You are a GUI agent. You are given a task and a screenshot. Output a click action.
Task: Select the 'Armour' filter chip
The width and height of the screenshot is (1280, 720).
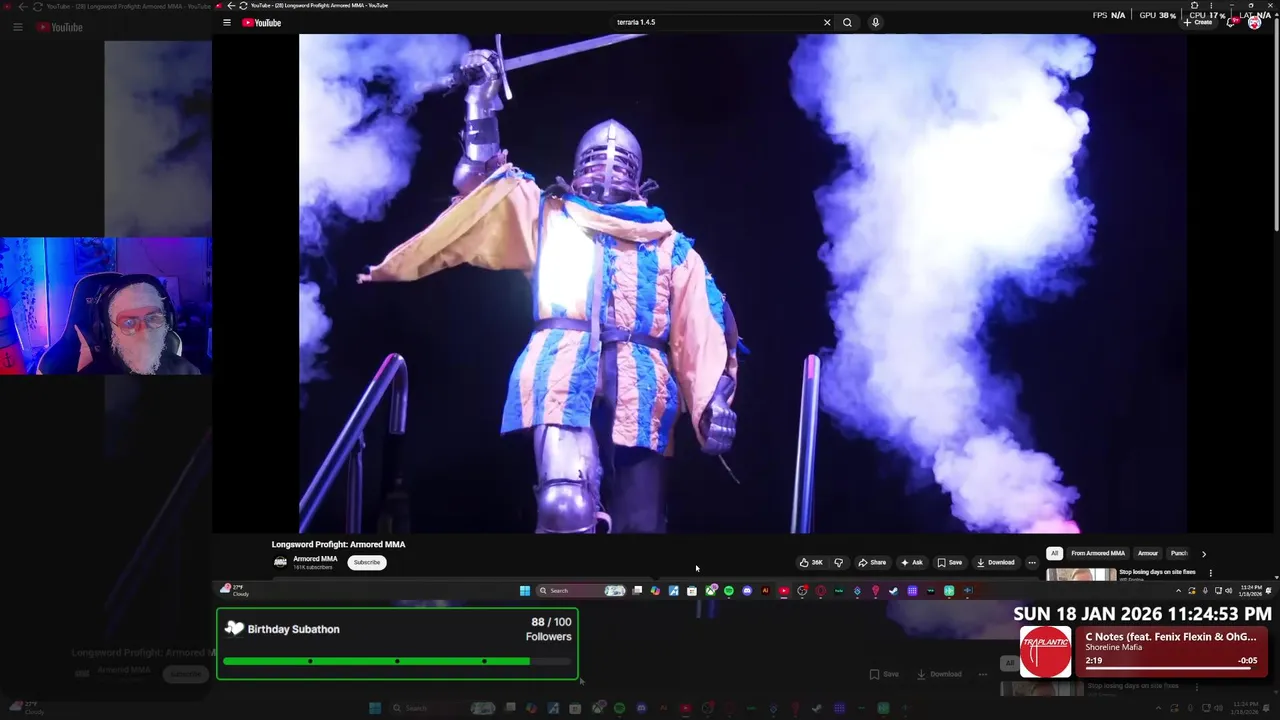[1148, 553]
